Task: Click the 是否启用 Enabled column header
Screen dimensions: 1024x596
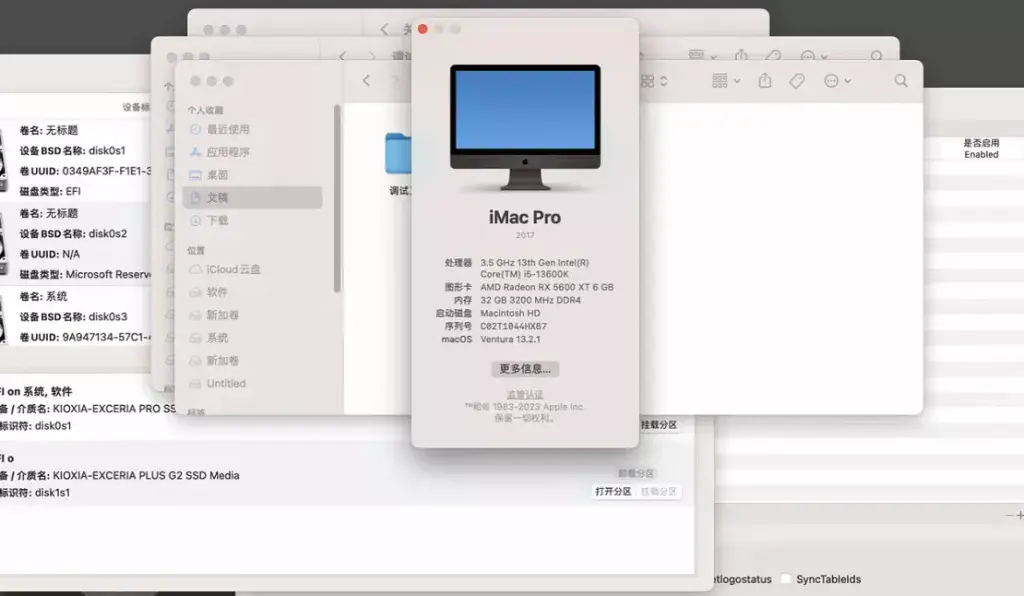Action: coord(981,148)
